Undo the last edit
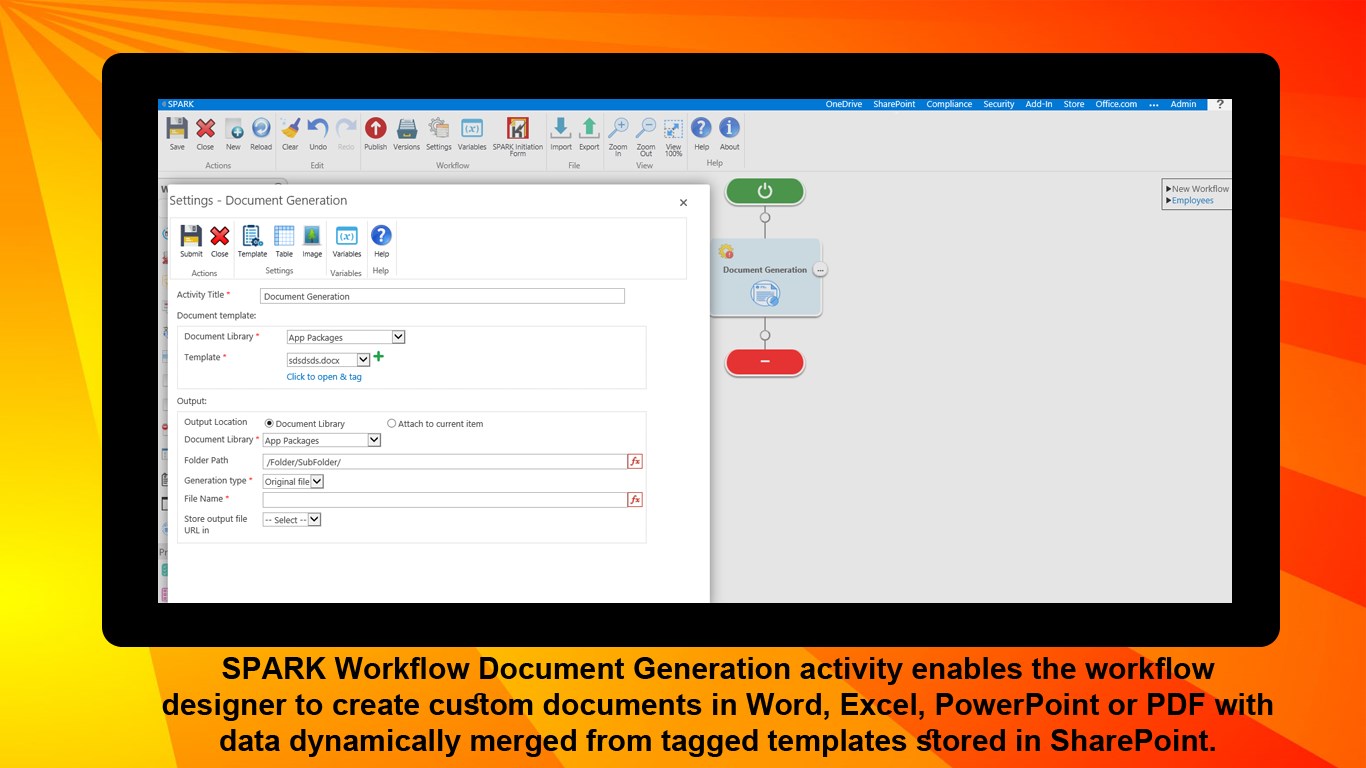This screenshot has height=768, width=1366. coord(318,133)
